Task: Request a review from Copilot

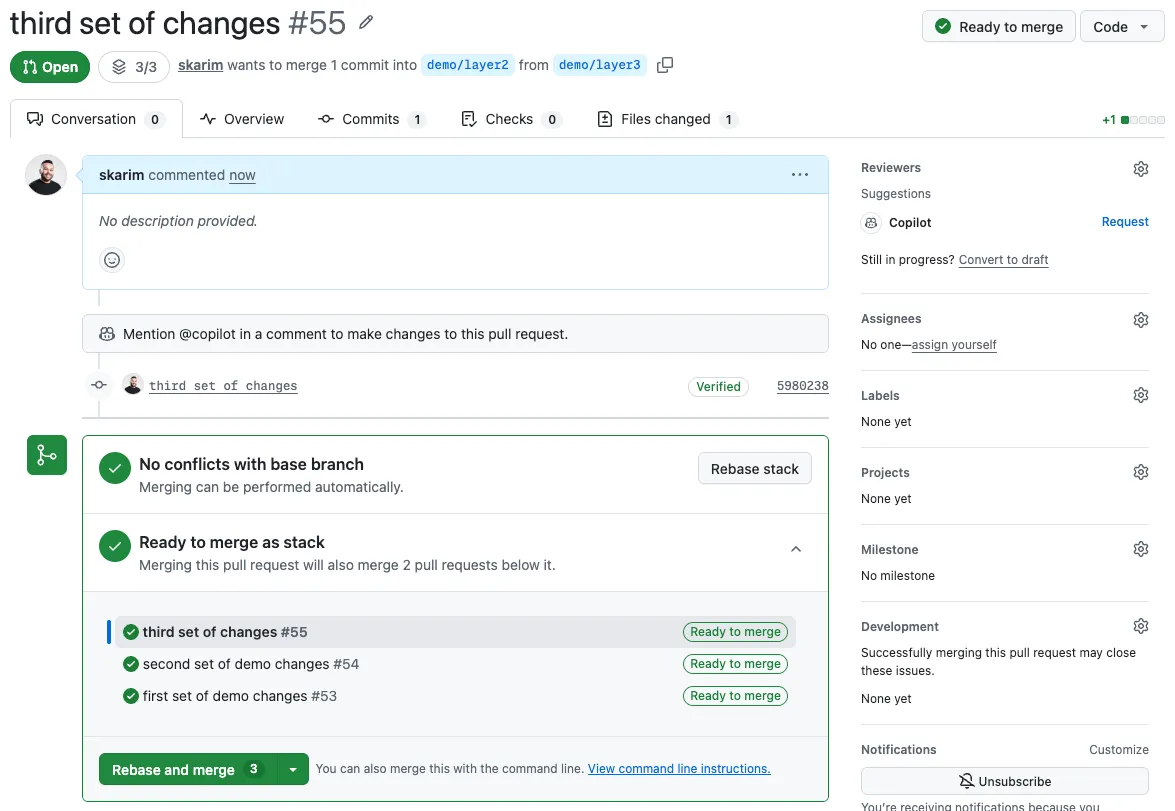Action: pyautogui.click(x=1124, y=221)
